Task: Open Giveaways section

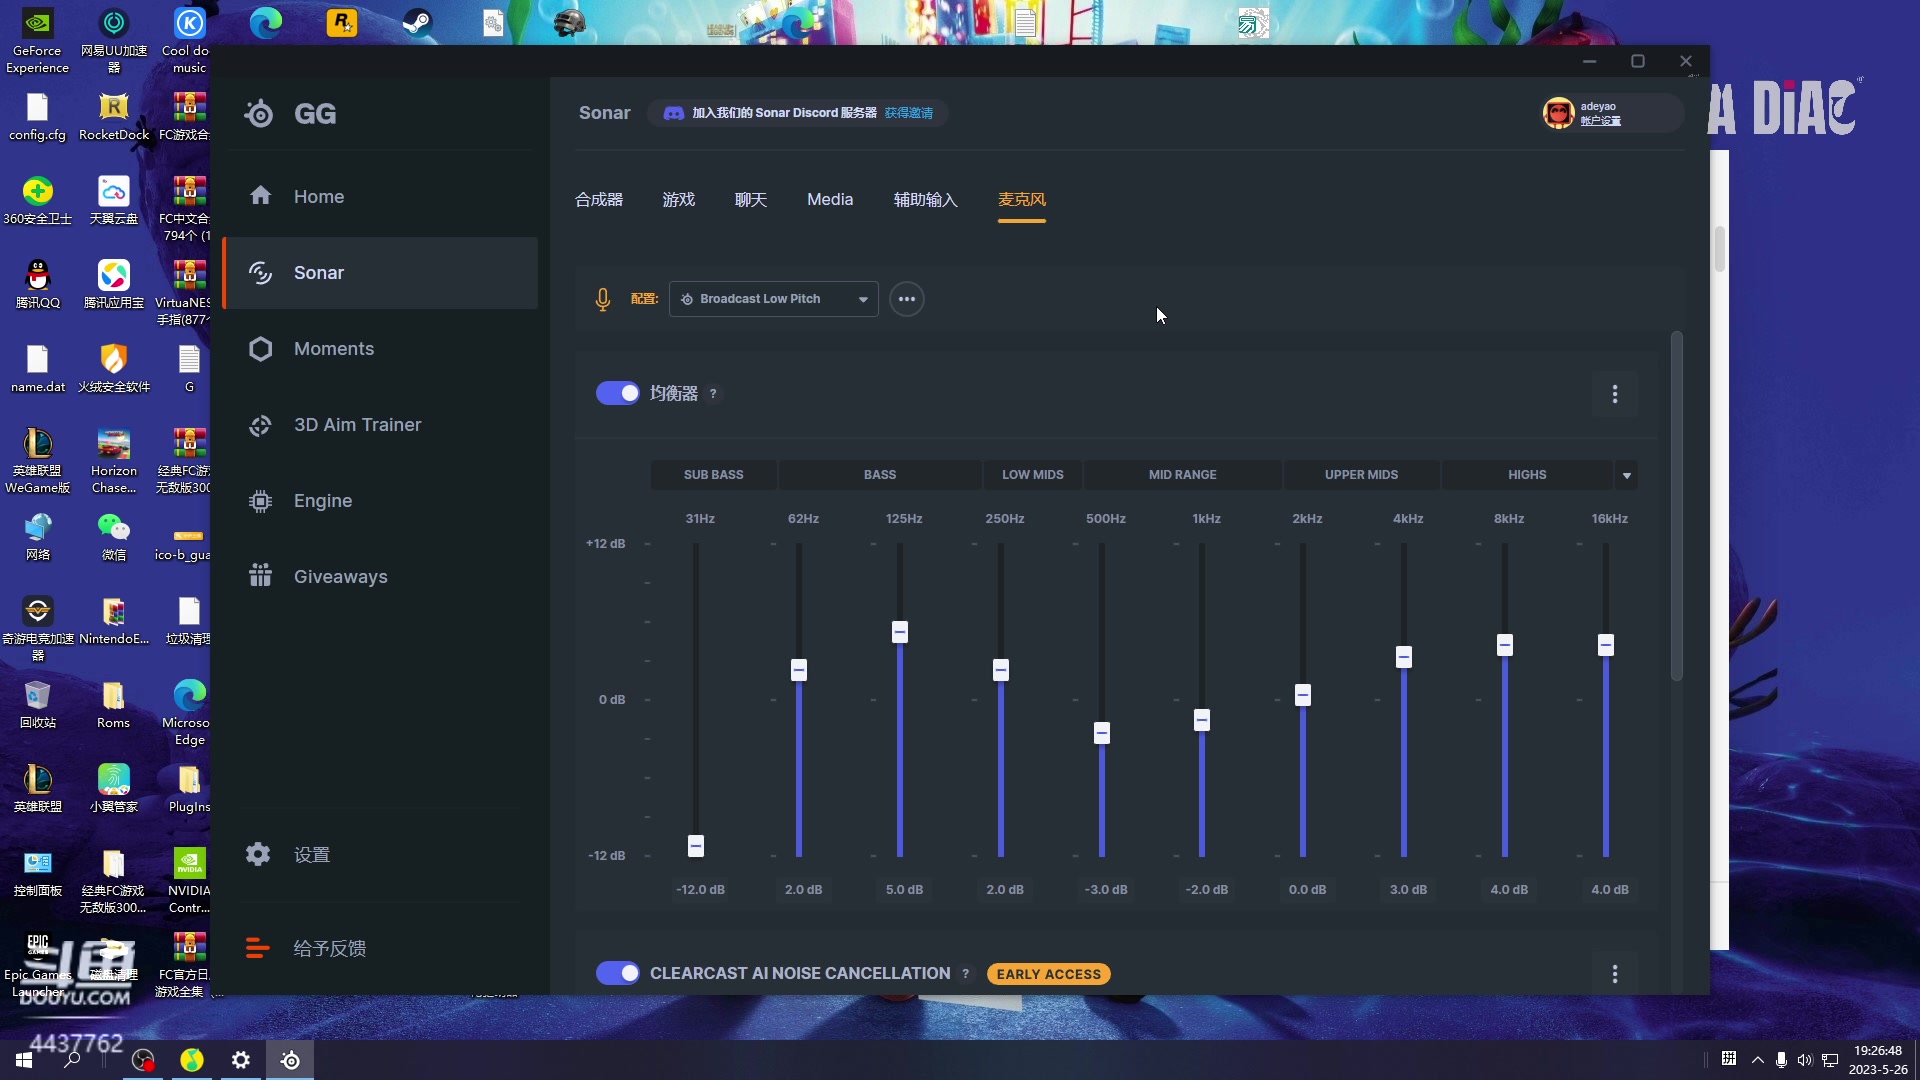Action: click(x=380, y=577)
